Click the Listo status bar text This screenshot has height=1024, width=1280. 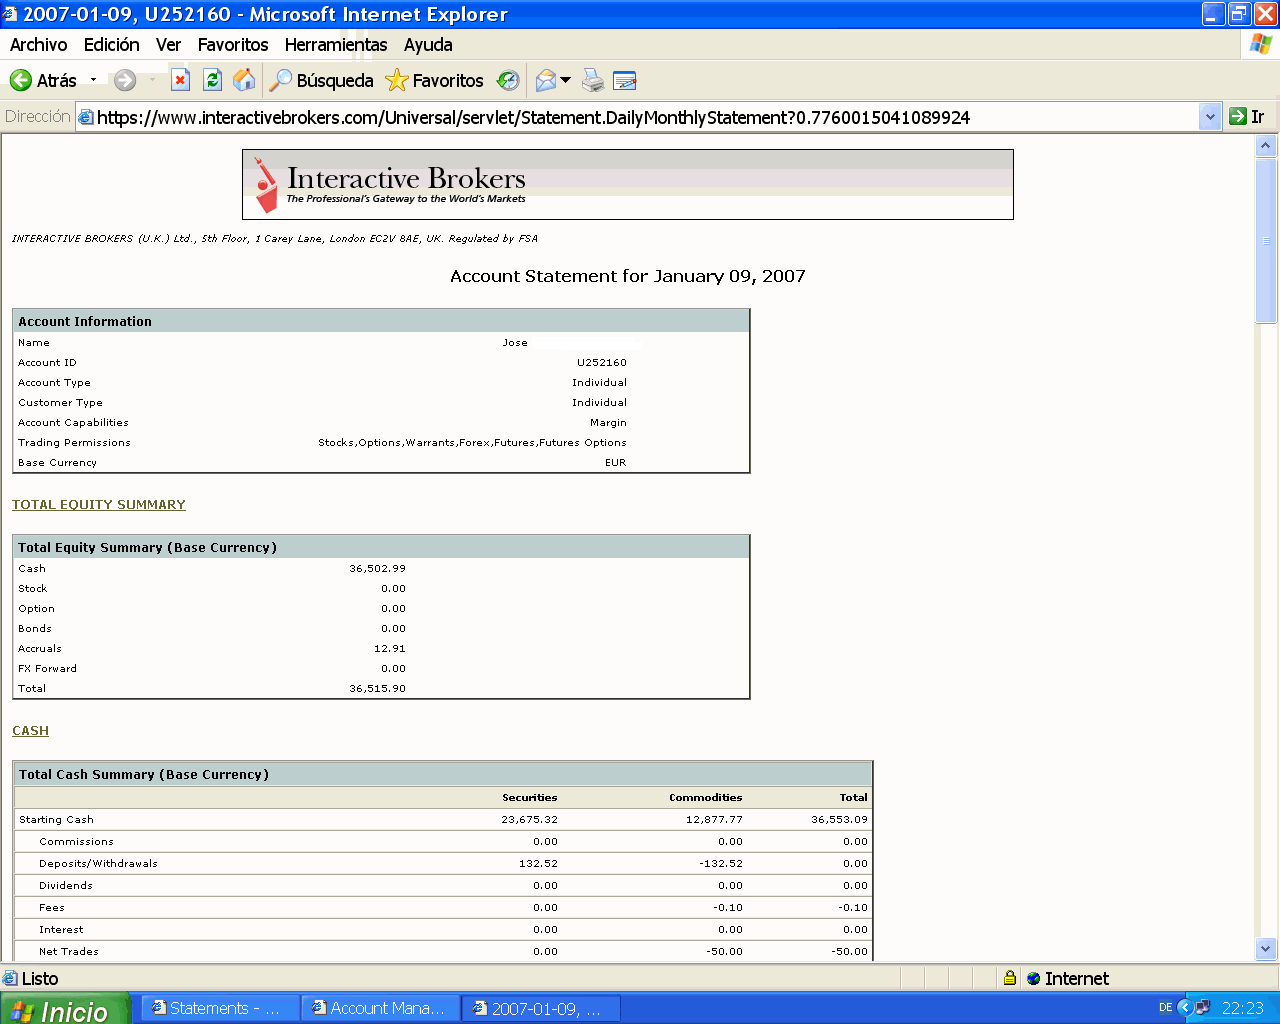click(40, 979)
